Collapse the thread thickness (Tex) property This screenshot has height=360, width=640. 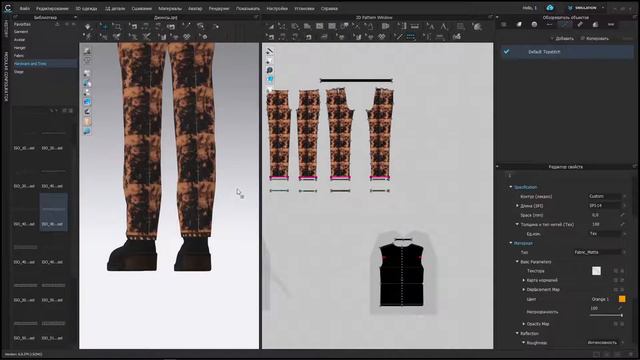pyautogui.click(x=517, y=224)
